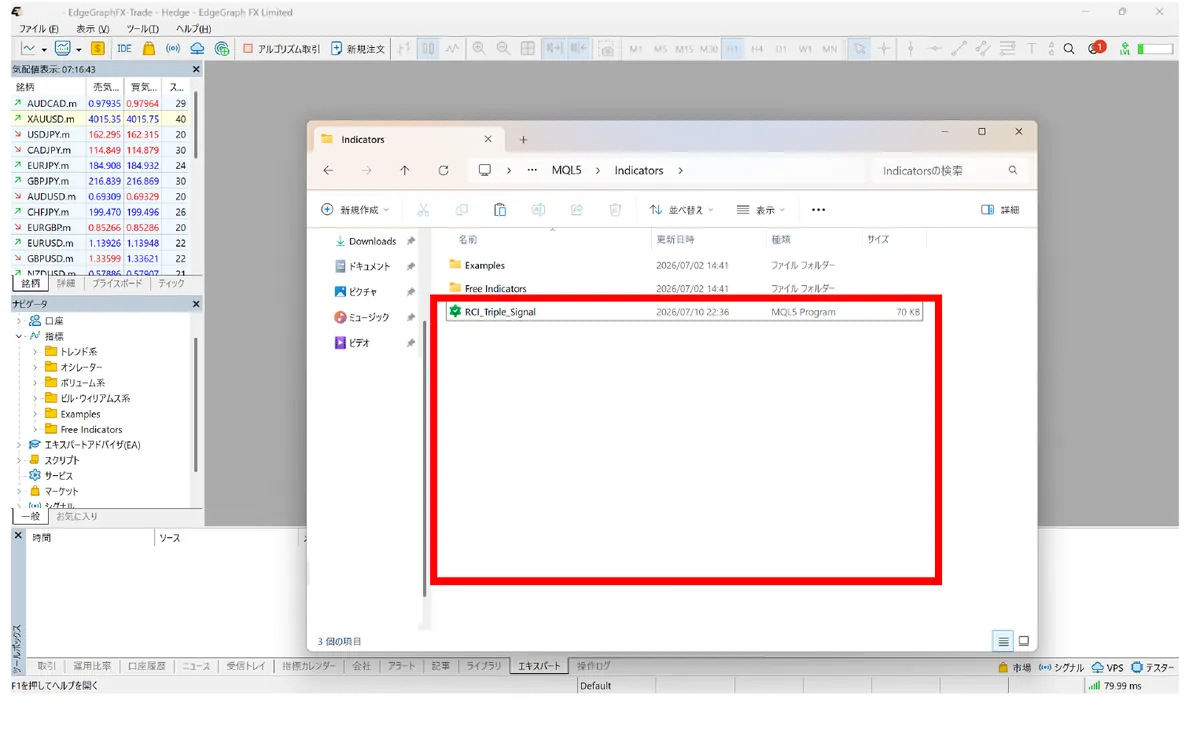Click the Signals broadcast icon in toolbar
This screenshot has height=743, width=1200.
(173, 48)
